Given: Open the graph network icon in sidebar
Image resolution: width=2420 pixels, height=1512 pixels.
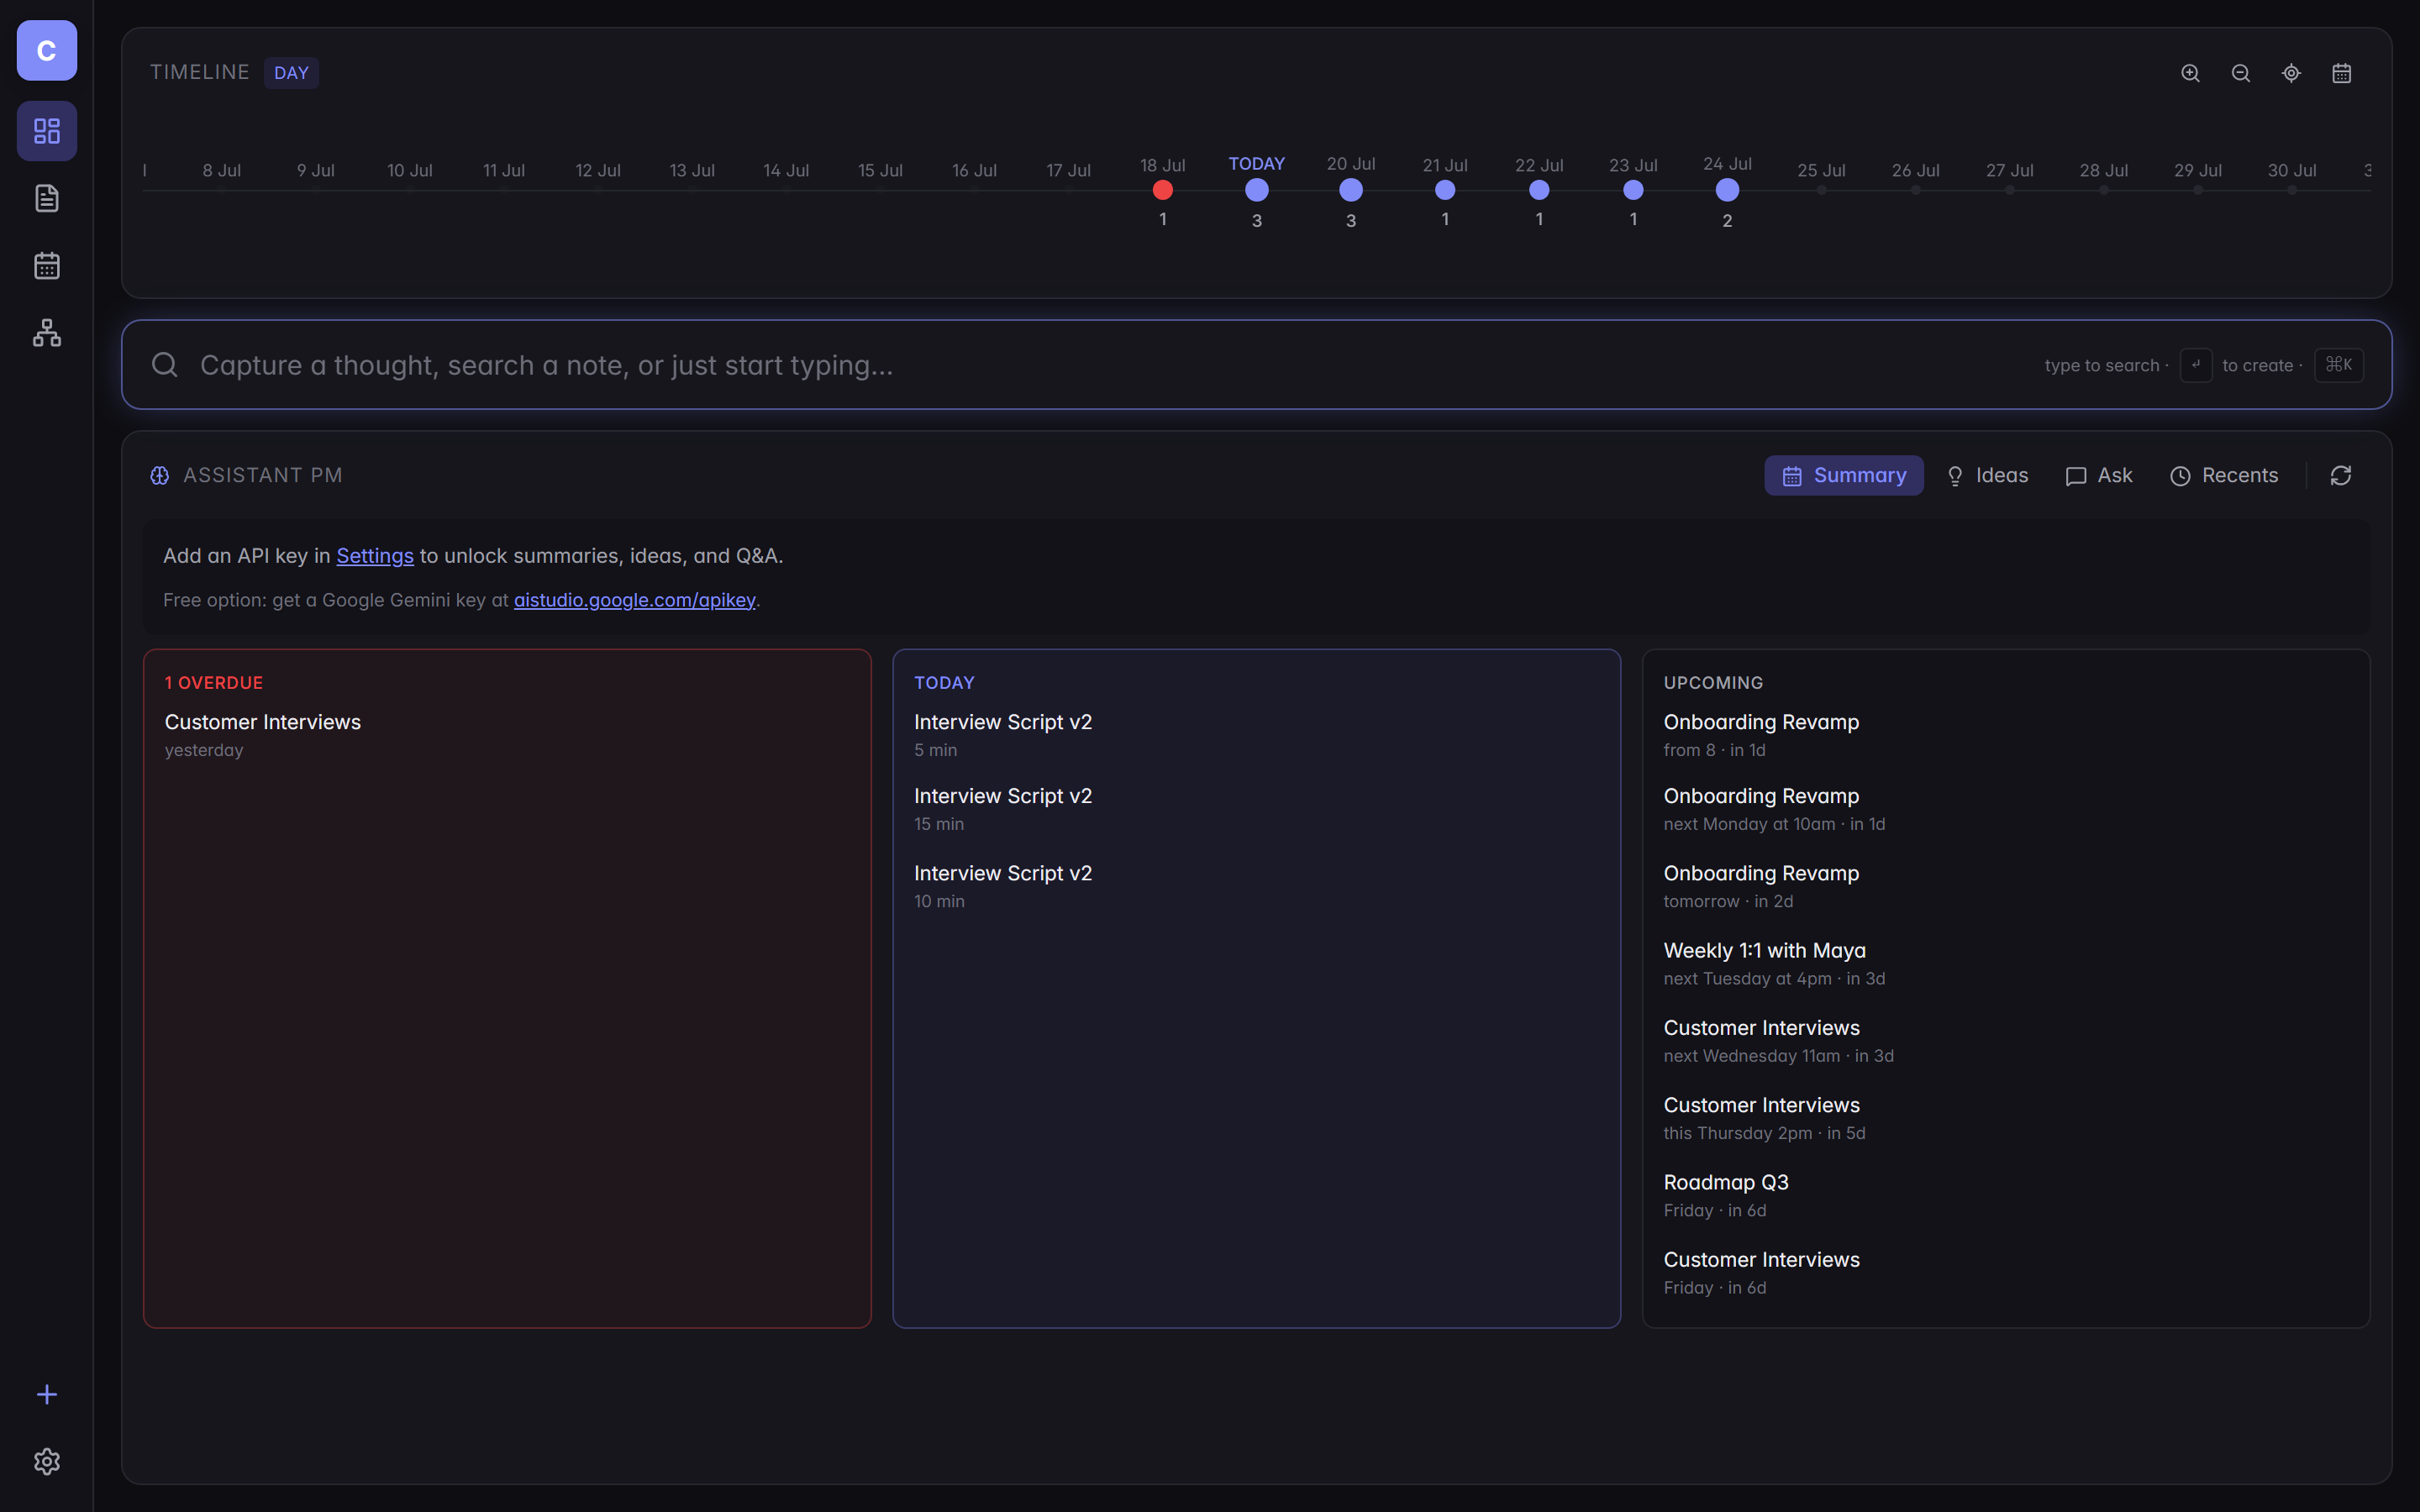Looking at the screenshot, I should click(x=47, y=333).
